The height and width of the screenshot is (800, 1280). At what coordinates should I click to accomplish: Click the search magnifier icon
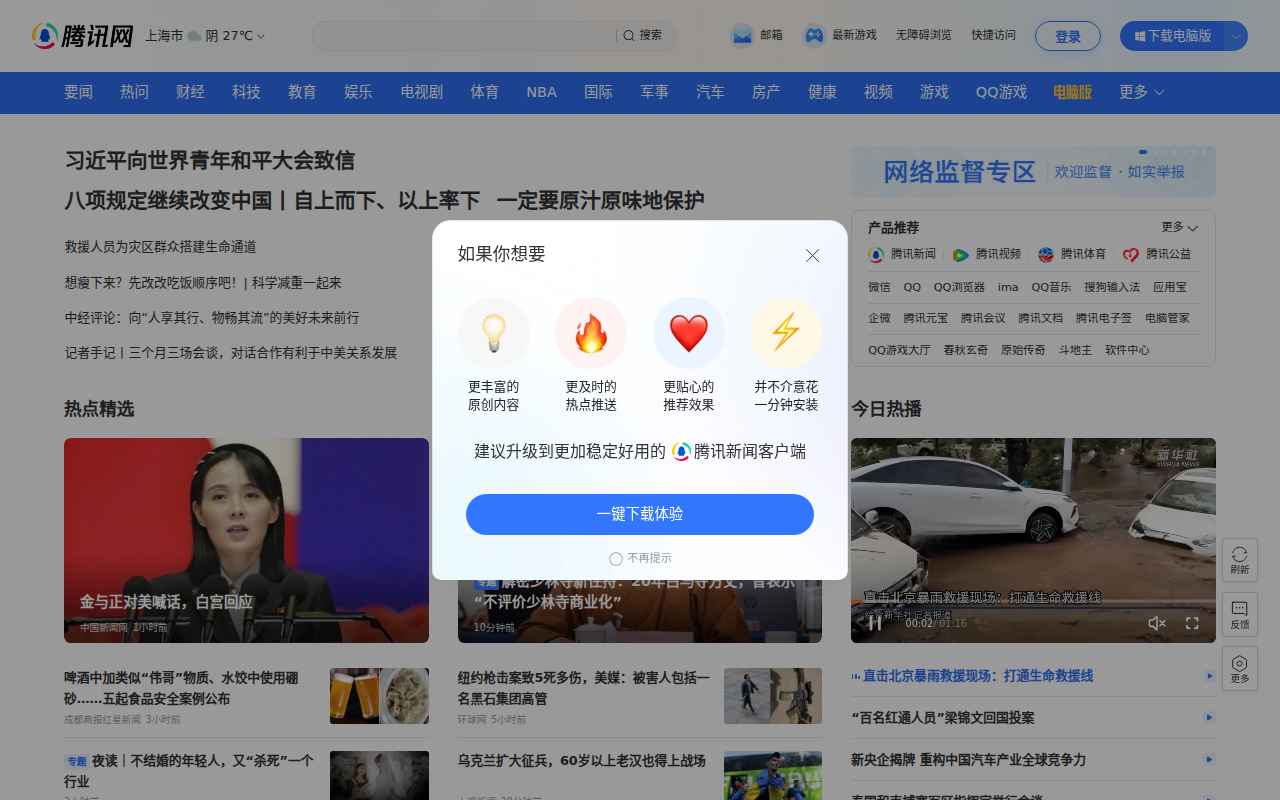click(629, 36)
